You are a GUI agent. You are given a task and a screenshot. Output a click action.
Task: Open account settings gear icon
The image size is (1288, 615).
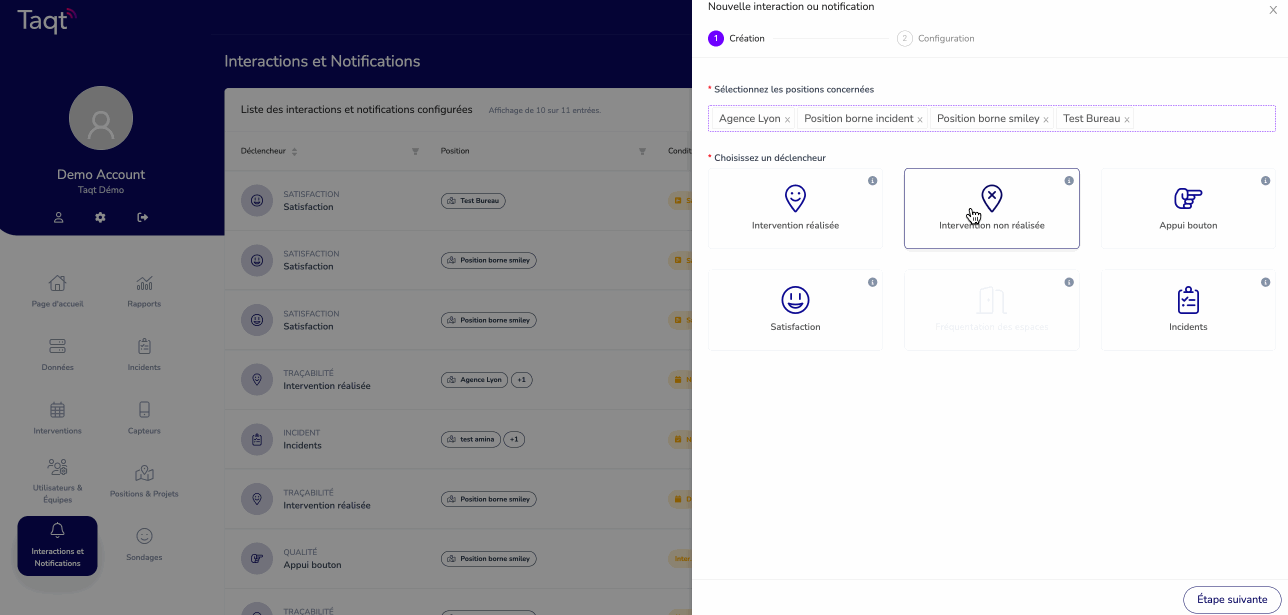[x=100, y=217]
